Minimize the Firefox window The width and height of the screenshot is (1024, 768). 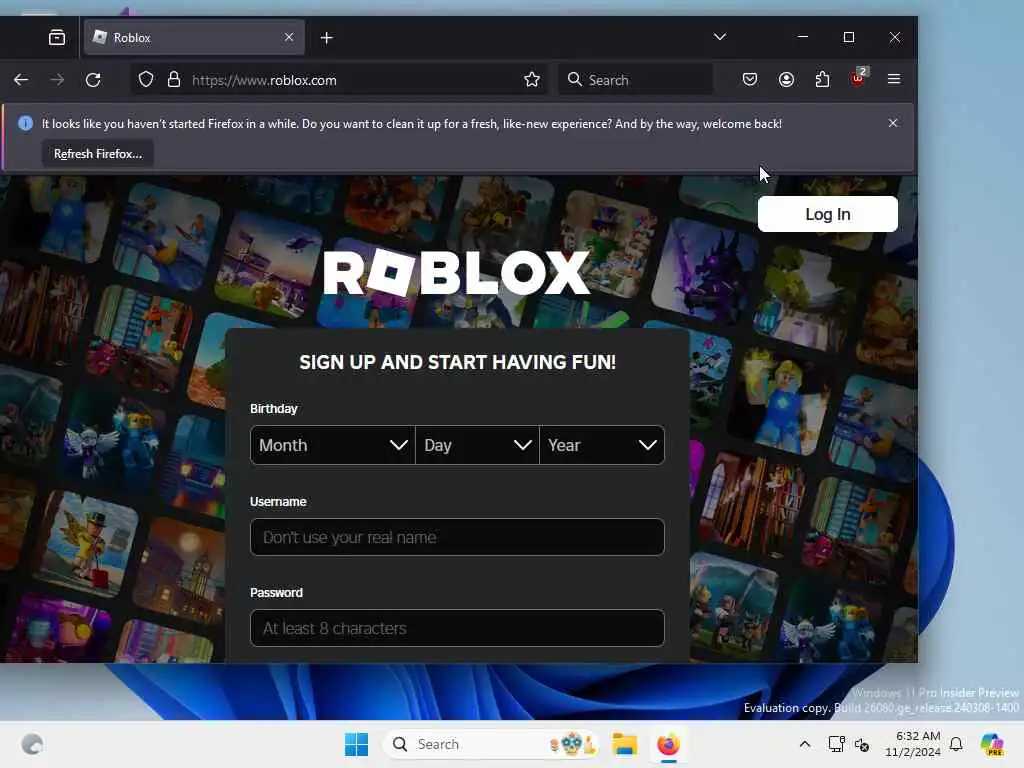[803, 37]
